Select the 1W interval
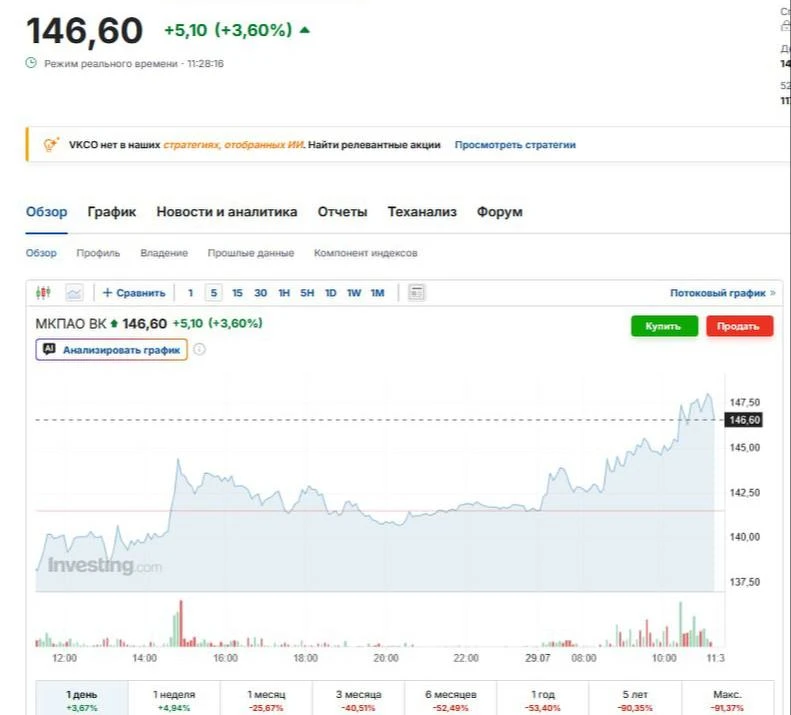791x715 pixels. coord(354,293)
